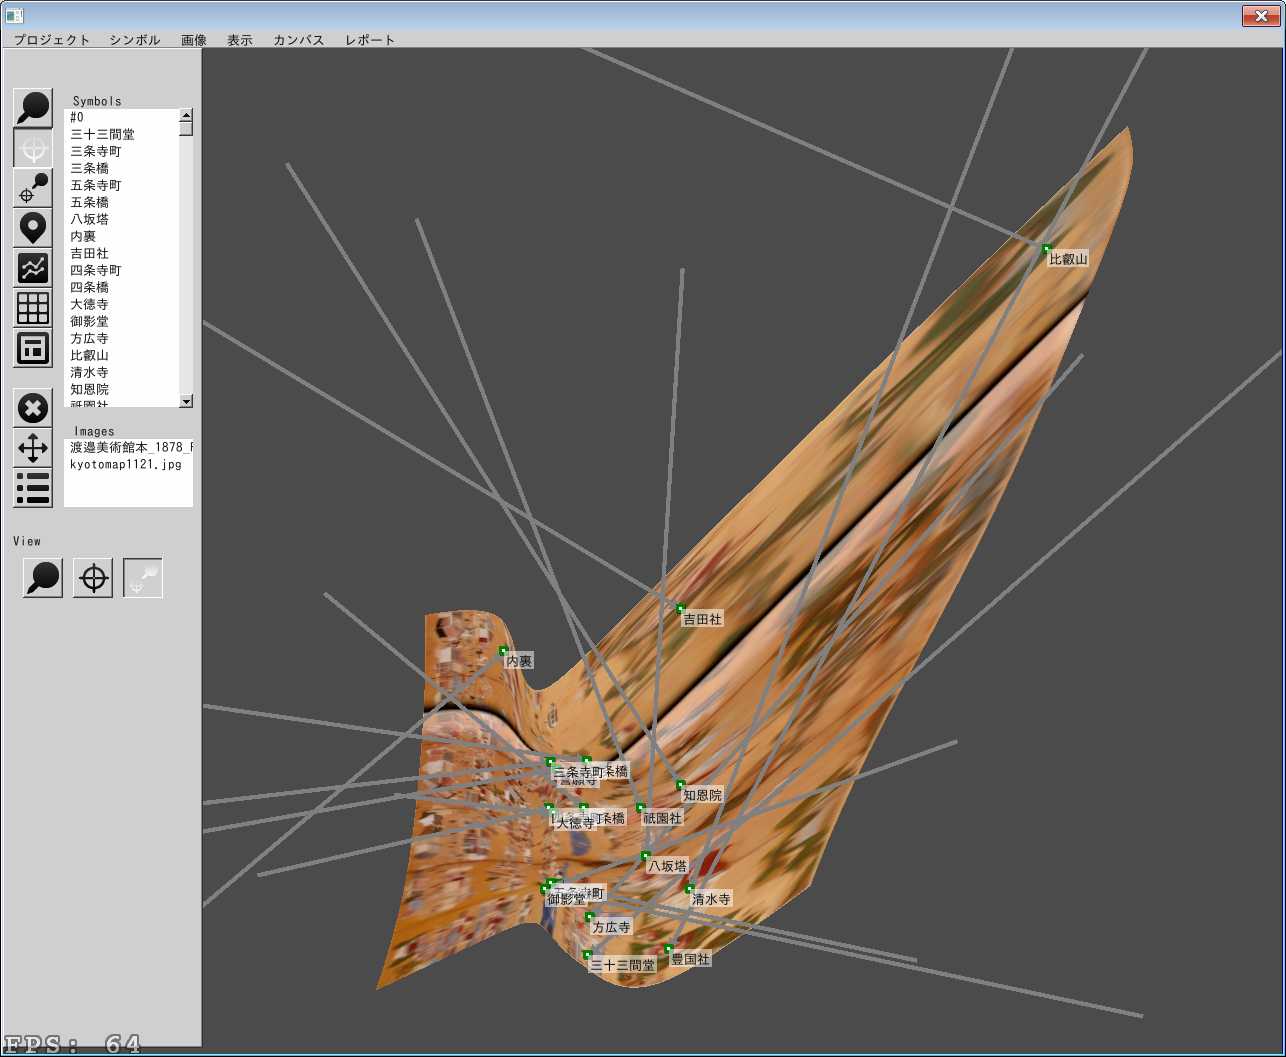Screen dimensions: 1286x1057
Task: Select 清水寺 in the Symbols list
Action: pyautogui.click(x=121, y=372)
